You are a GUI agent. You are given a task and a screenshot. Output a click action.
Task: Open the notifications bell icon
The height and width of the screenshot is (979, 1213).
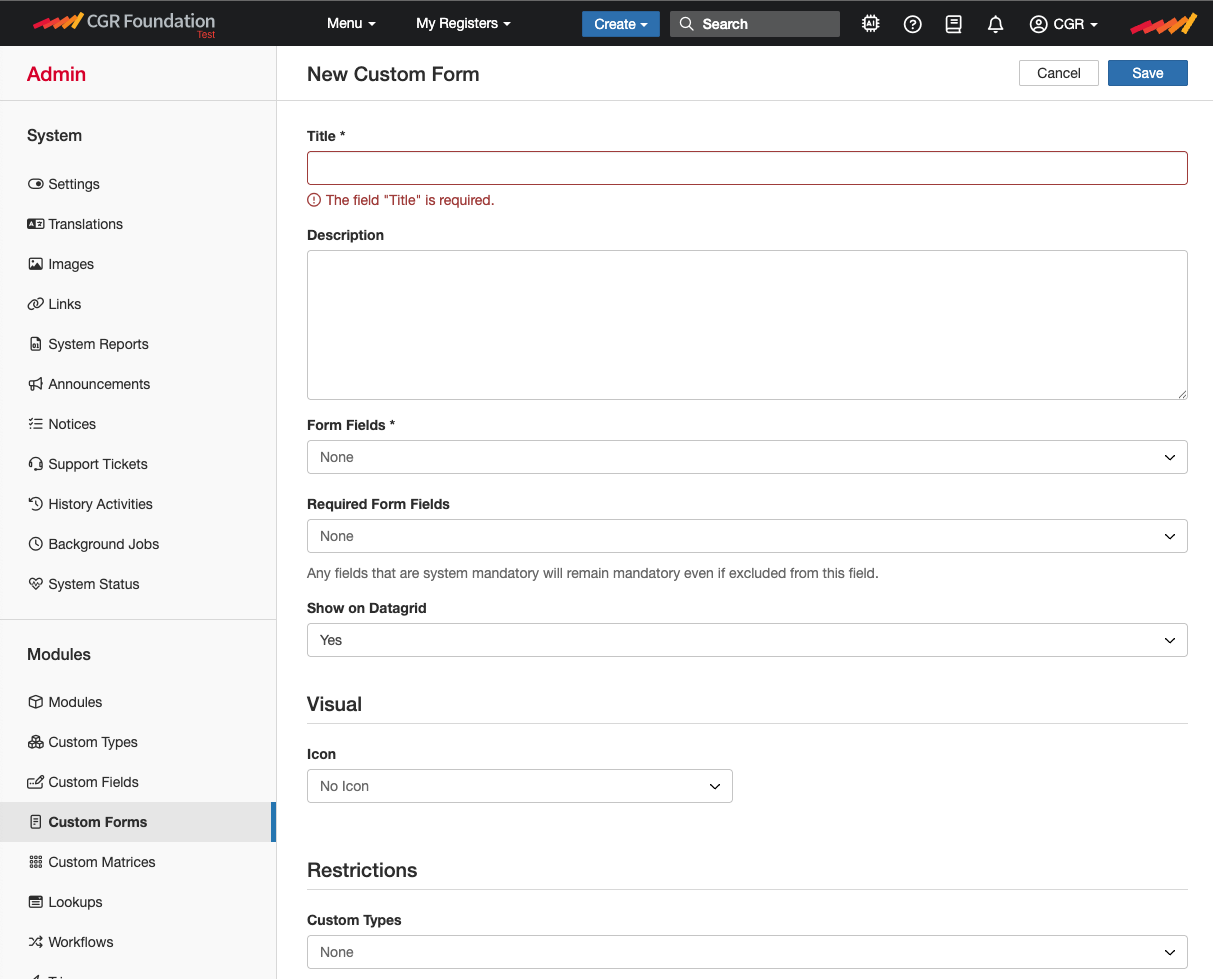[995, 24]
